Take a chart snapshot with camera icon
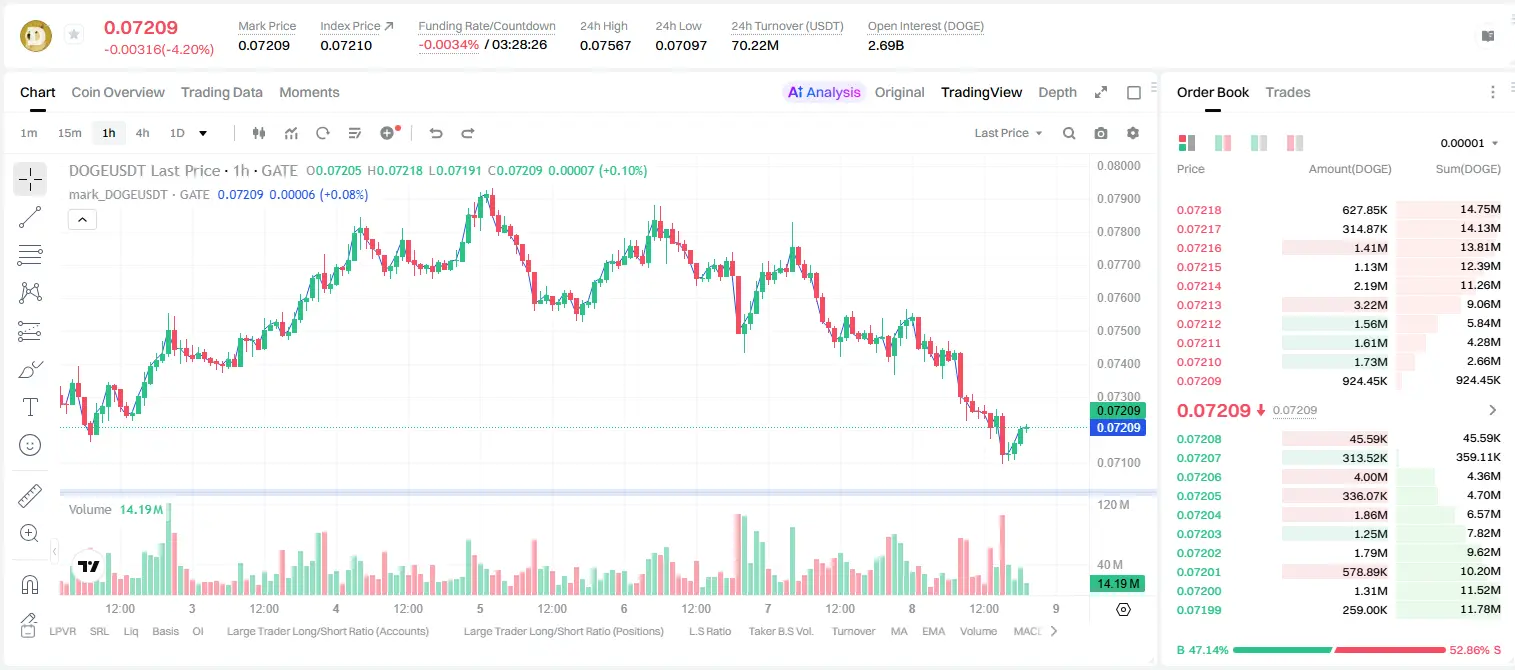The height and width of the screenshot is (670, 1515). (x=1101, y=133)
